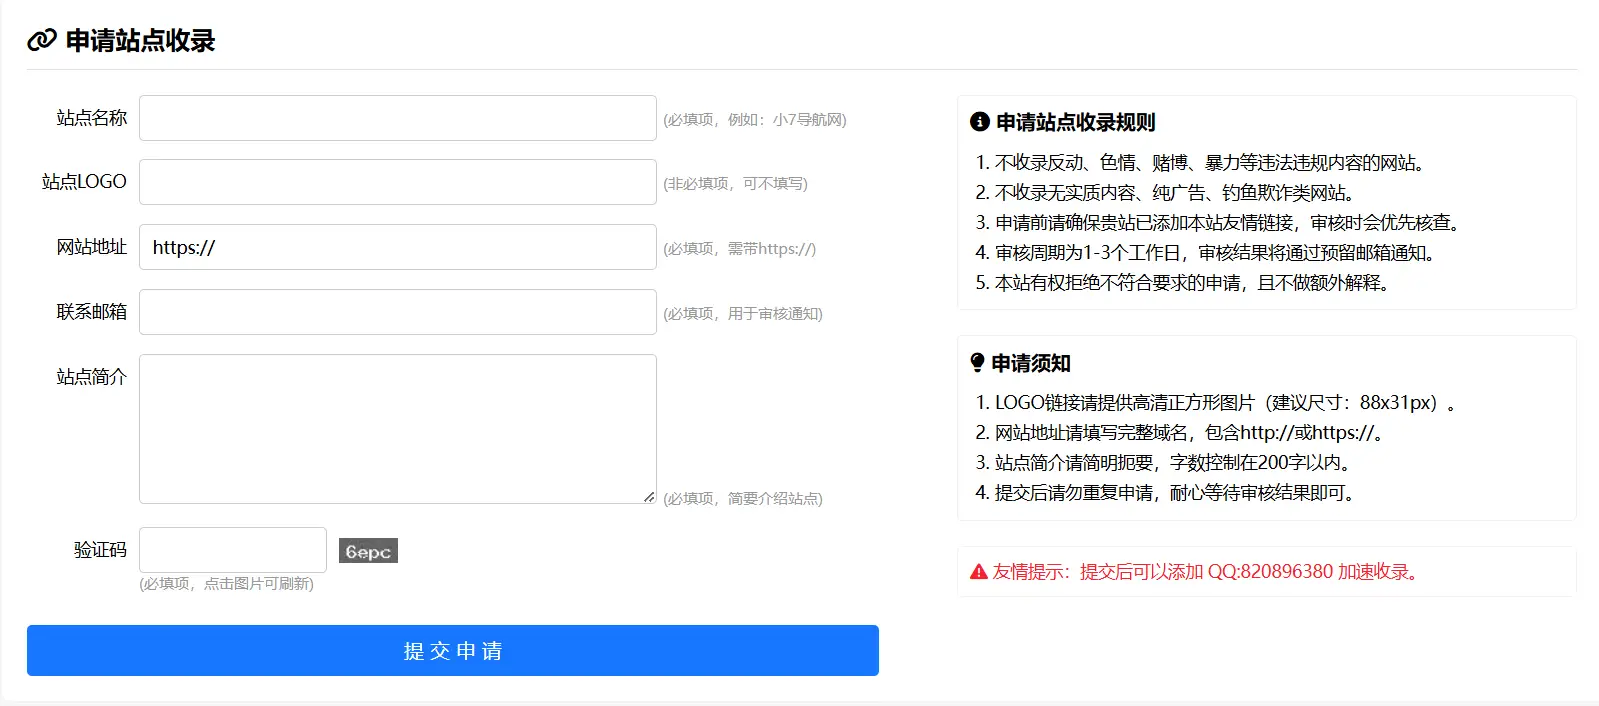Refresh the captcha image showing 6epc

368,551
